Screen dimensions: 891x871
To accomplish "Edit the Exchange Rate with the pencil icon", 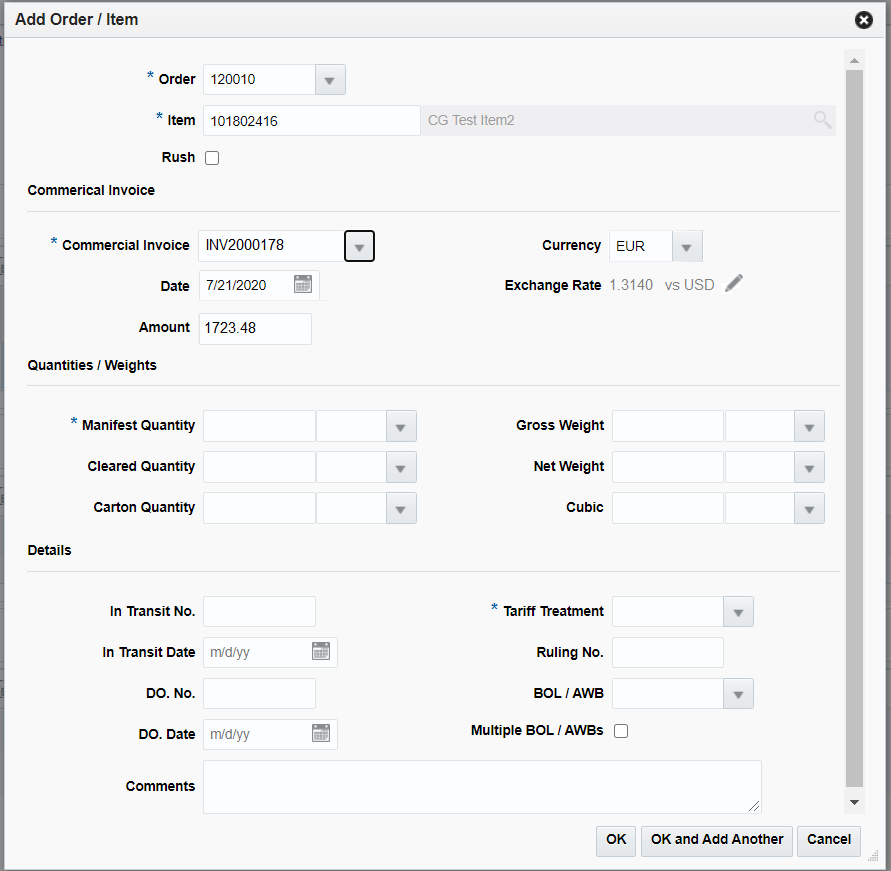I will pos(733,283).
